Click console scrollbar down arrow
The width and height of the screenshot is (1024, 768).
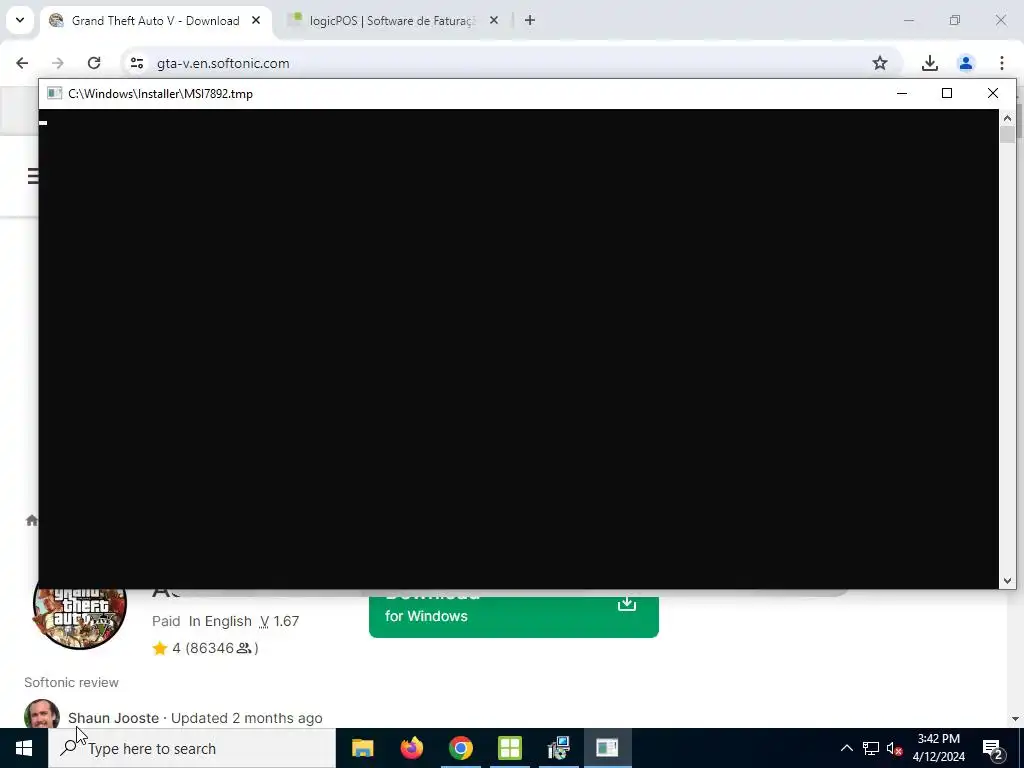point(1007,581)
